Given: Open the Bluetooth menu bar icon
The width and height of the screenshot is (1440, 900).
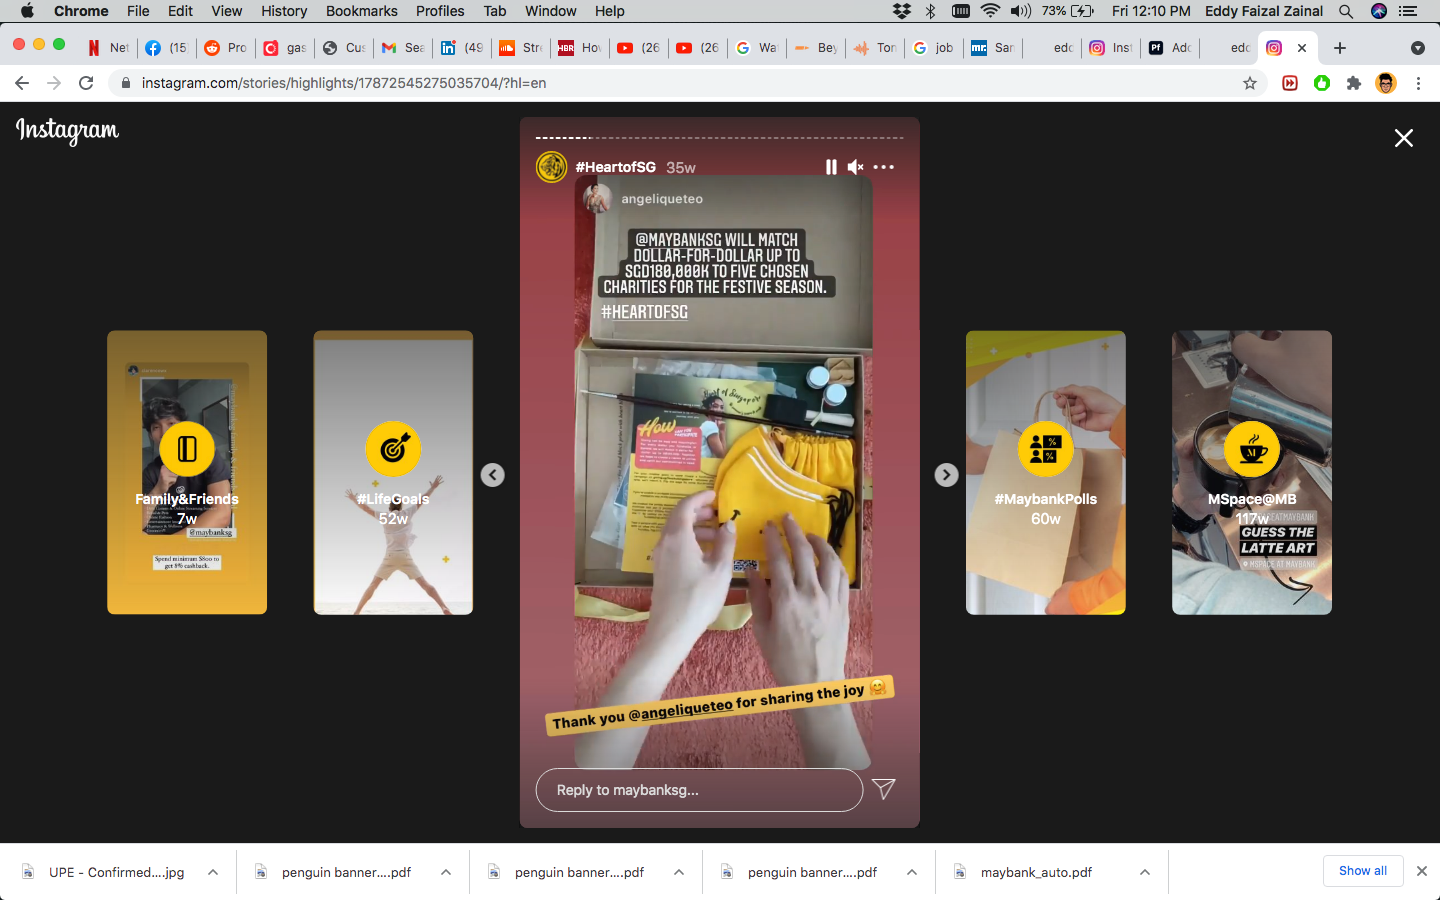Looking at the screenshot, I should (x=931, y=11).
